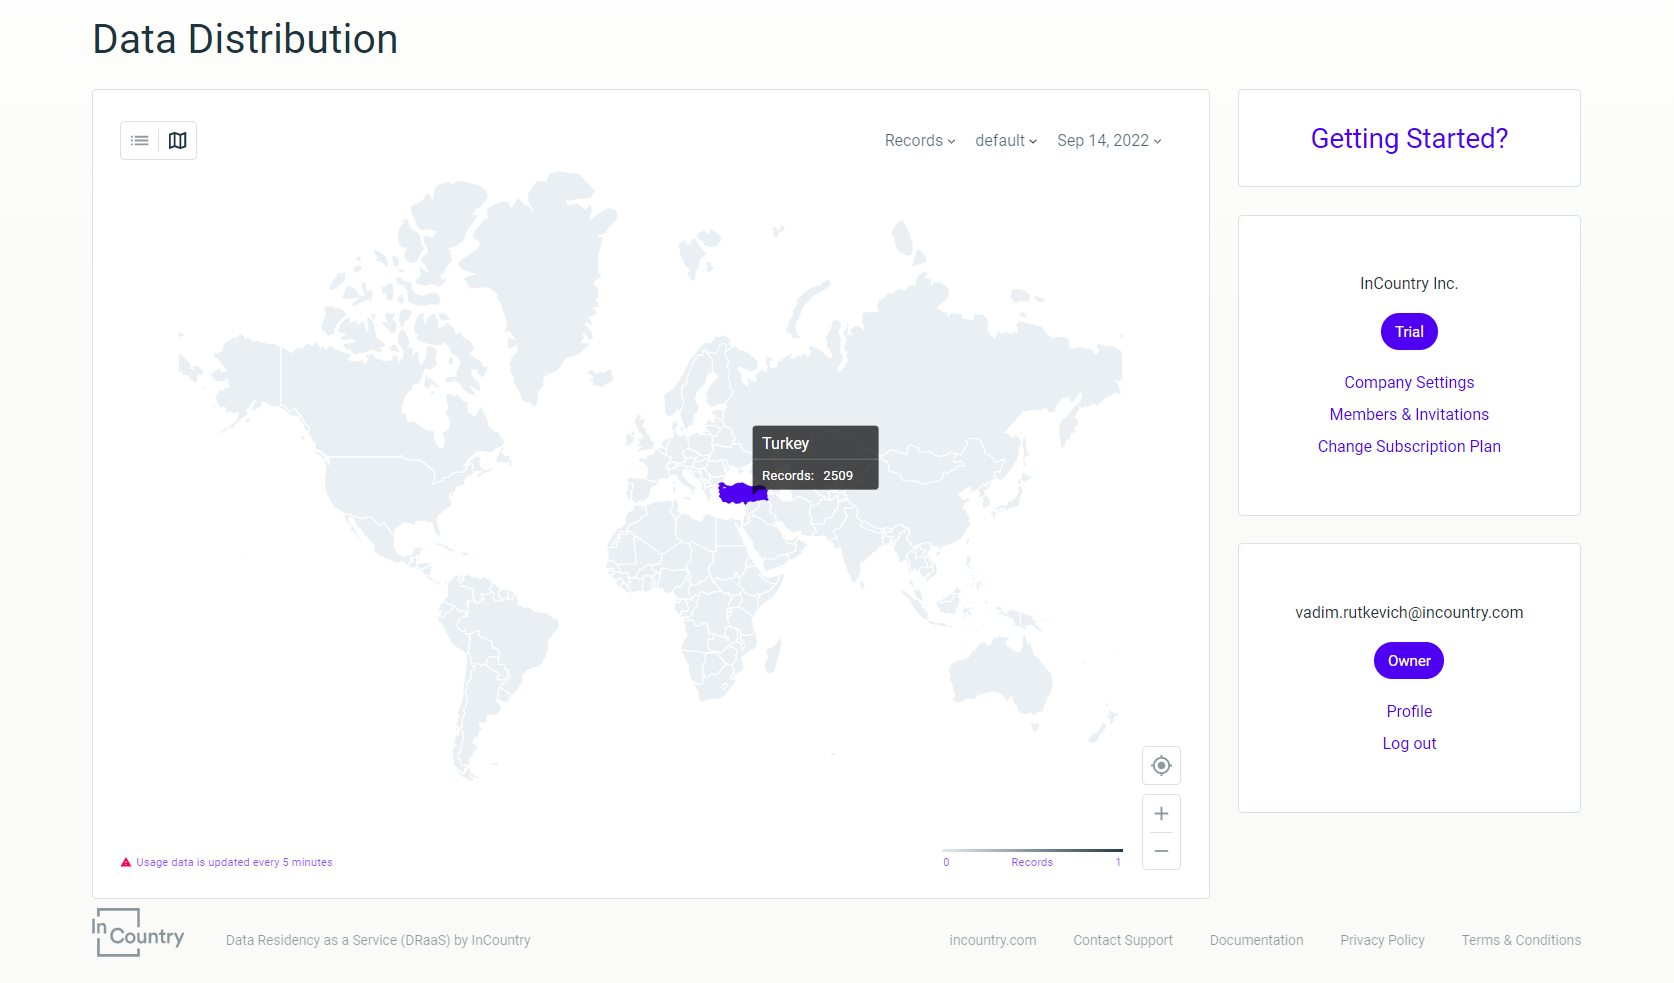Viewport: 1674px width, 983px height.
Task: Open the Records dropdown
Action: pyautogui.click(x=919, y=141)
